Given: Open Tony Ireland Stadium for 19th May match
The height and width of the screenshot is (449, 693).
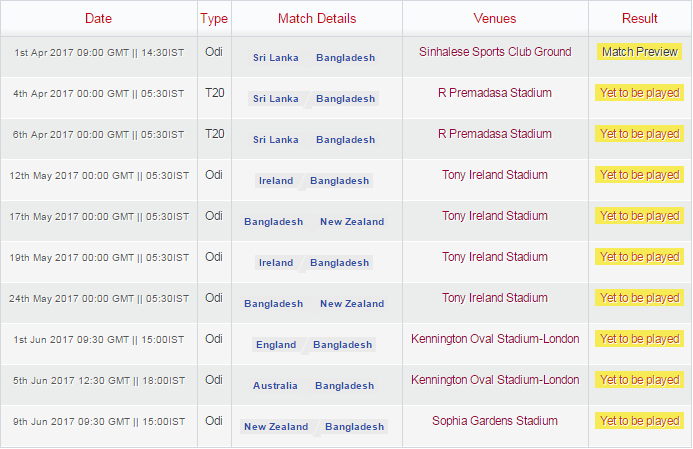Looking at the screenshot, I should coord(495,257).
